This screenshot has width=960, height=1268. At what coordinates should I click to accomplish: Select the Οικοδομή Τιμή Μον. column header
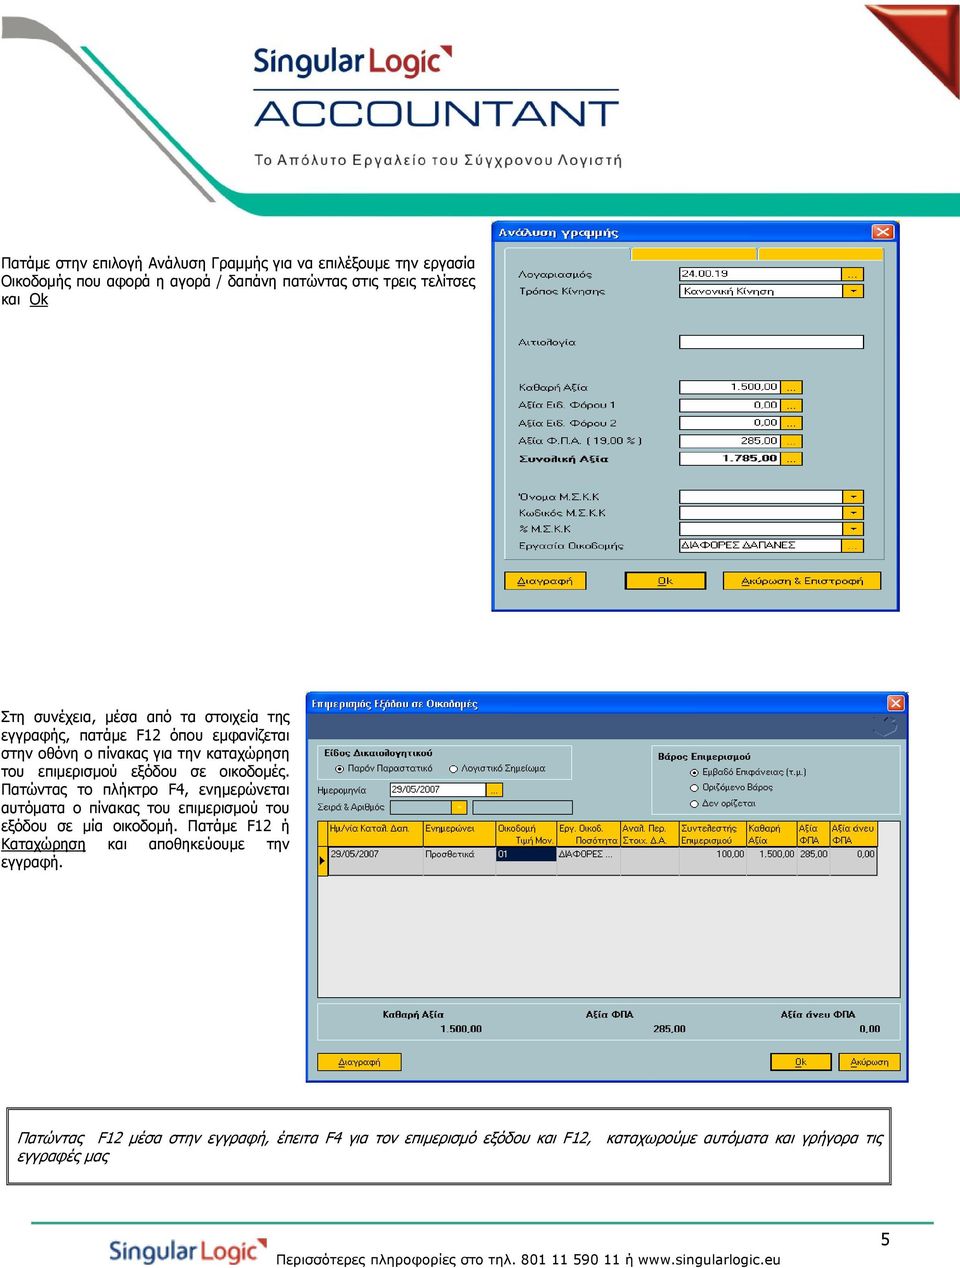(x=525, y=835)
